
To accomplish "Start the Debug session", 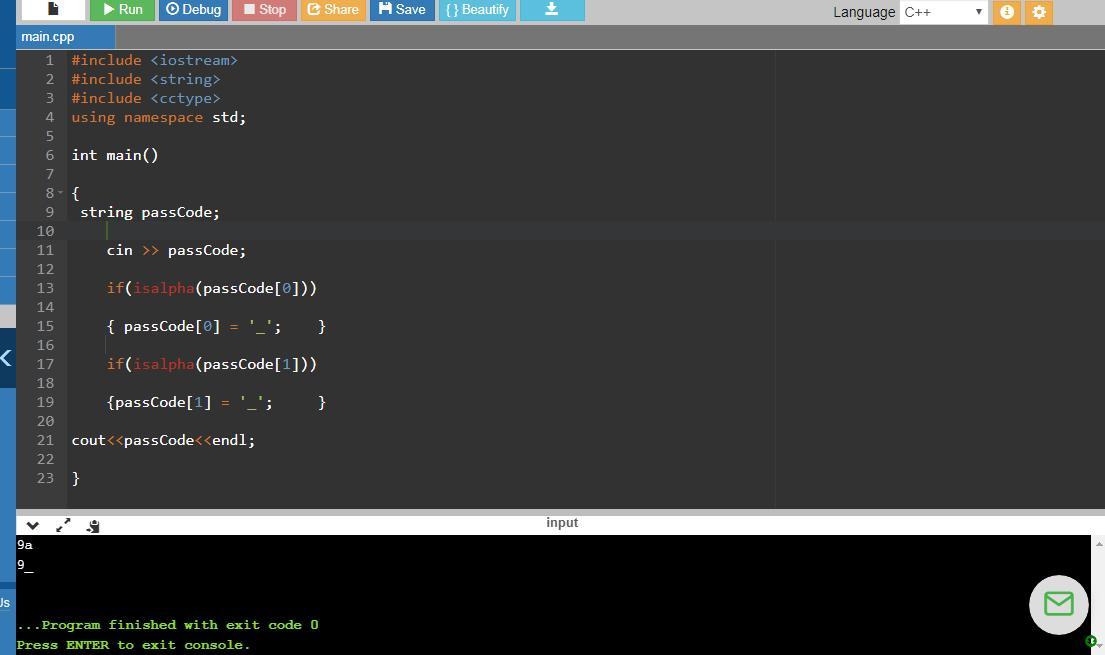I will 194,10.
